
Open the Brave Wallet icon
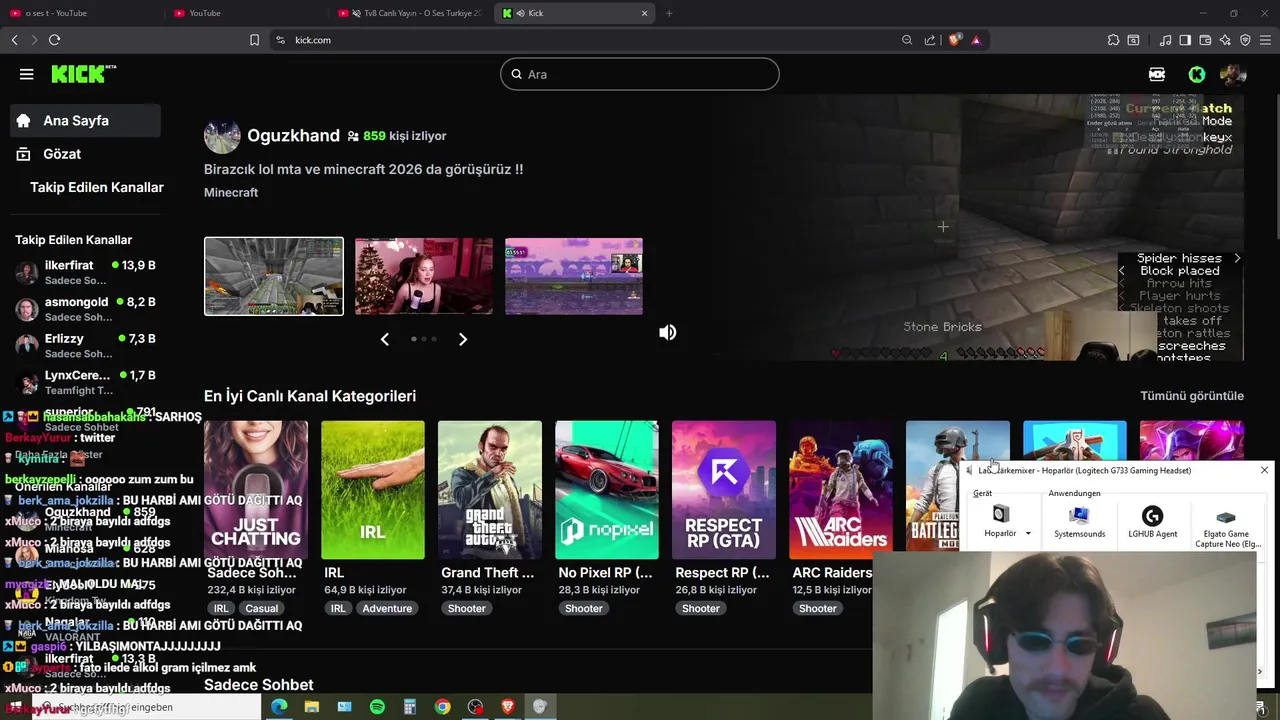point(1205,40)
